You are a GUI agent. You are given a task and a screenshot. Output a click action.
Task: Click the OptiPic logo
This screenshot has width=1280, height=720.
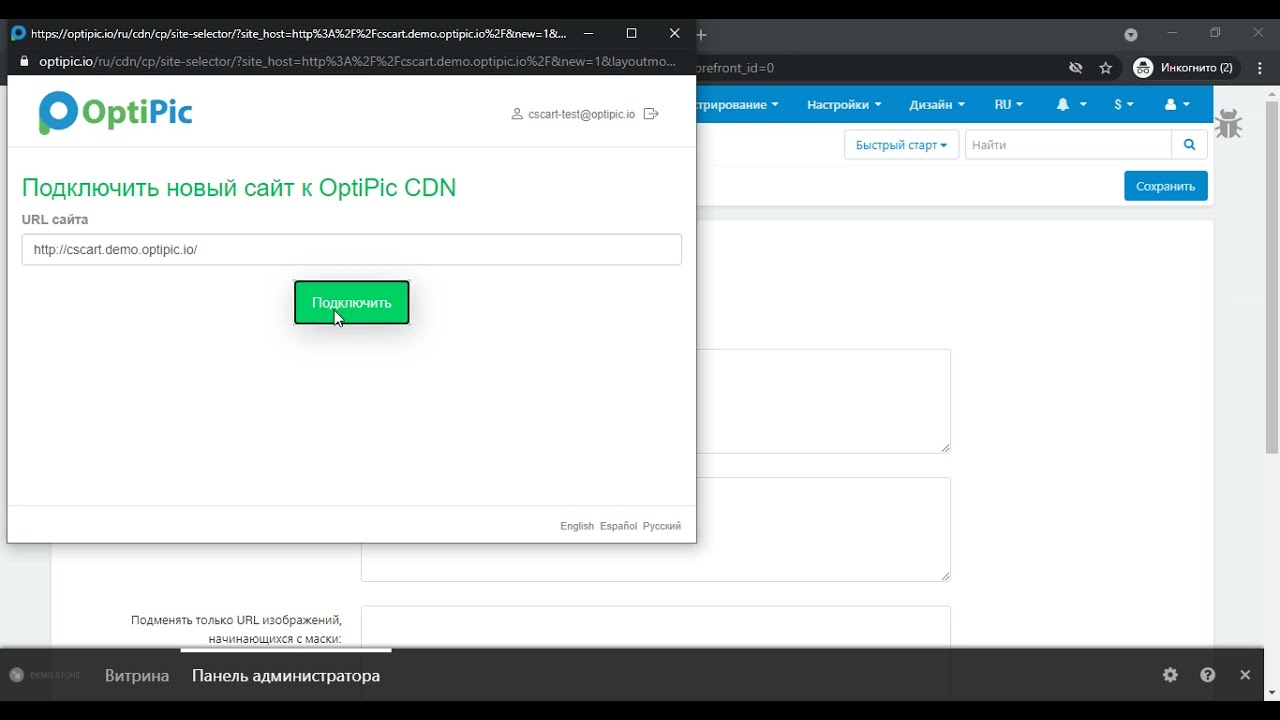pos(115,113)
